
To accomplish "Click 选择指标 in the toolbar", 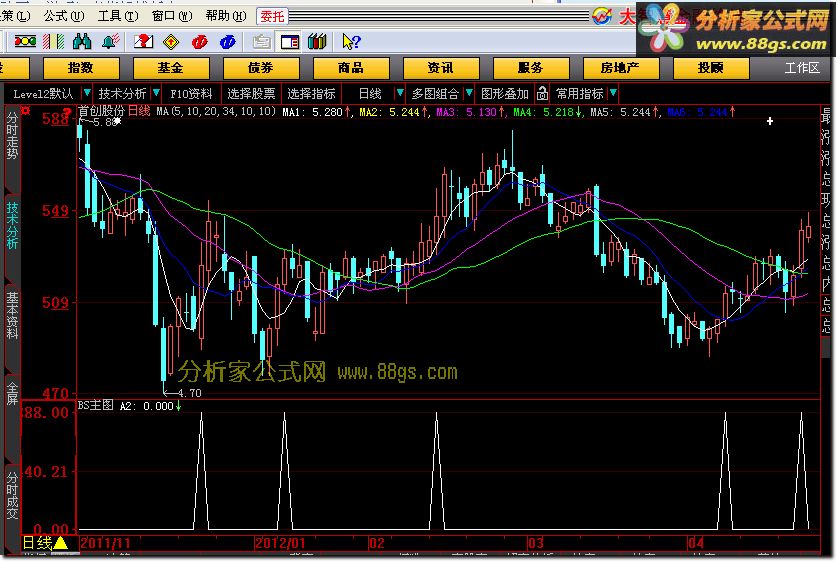I will 311,94.
